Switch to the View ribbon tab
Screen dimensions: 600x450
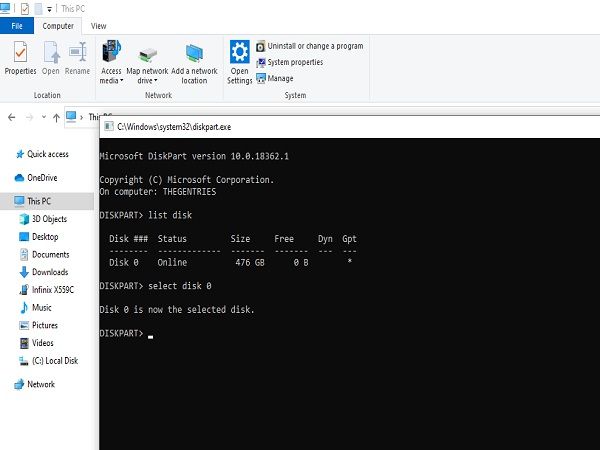coord(98,26)
